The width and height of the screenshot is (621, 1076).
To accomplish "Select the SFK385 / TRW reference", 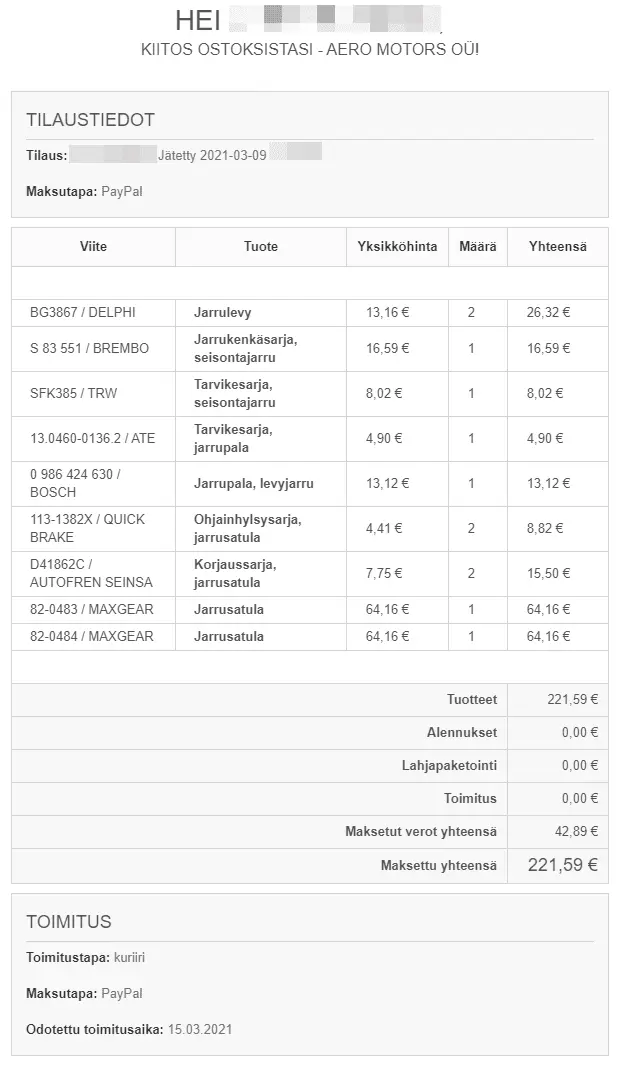I will coord(73,393).
